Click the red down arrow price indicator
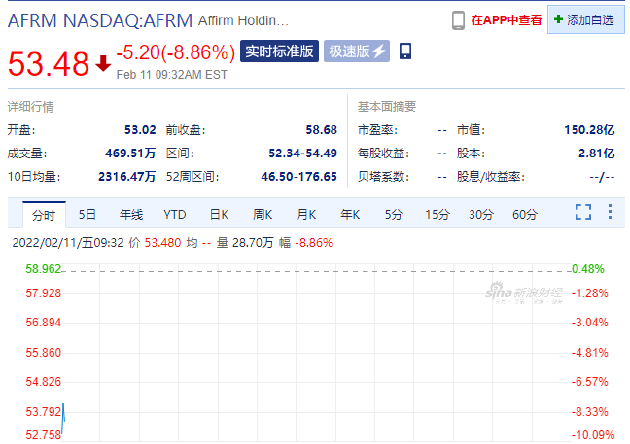 pos(103,63)
